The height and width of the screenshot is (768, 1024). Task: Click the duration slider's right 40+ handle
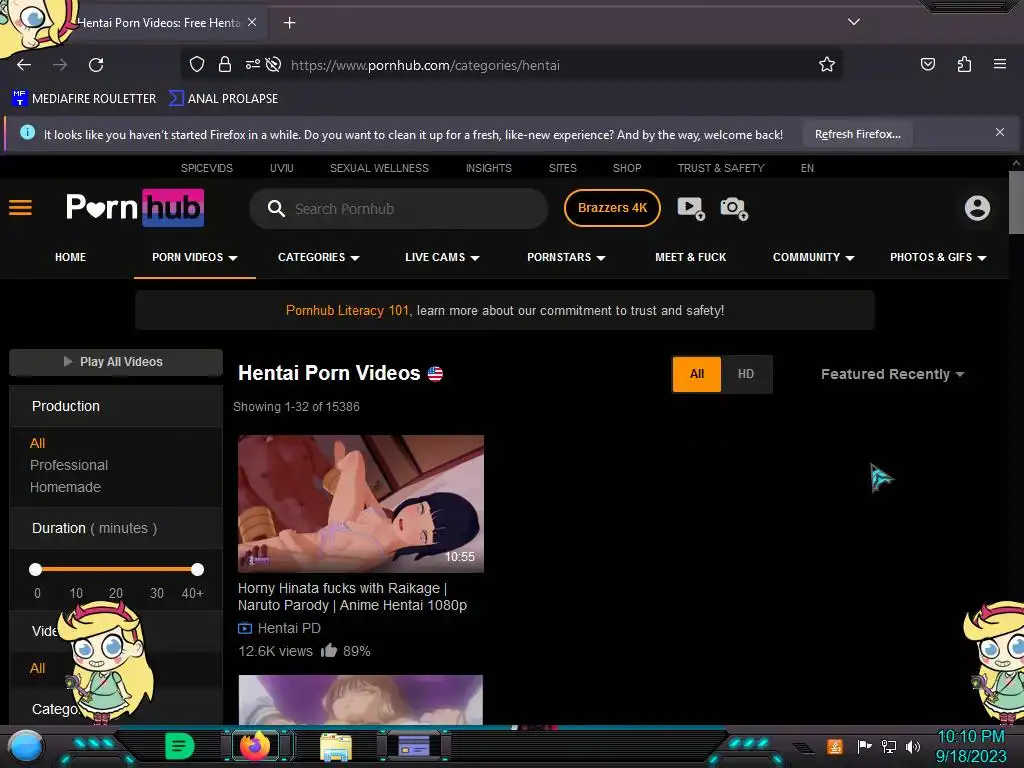pos(197,569)
